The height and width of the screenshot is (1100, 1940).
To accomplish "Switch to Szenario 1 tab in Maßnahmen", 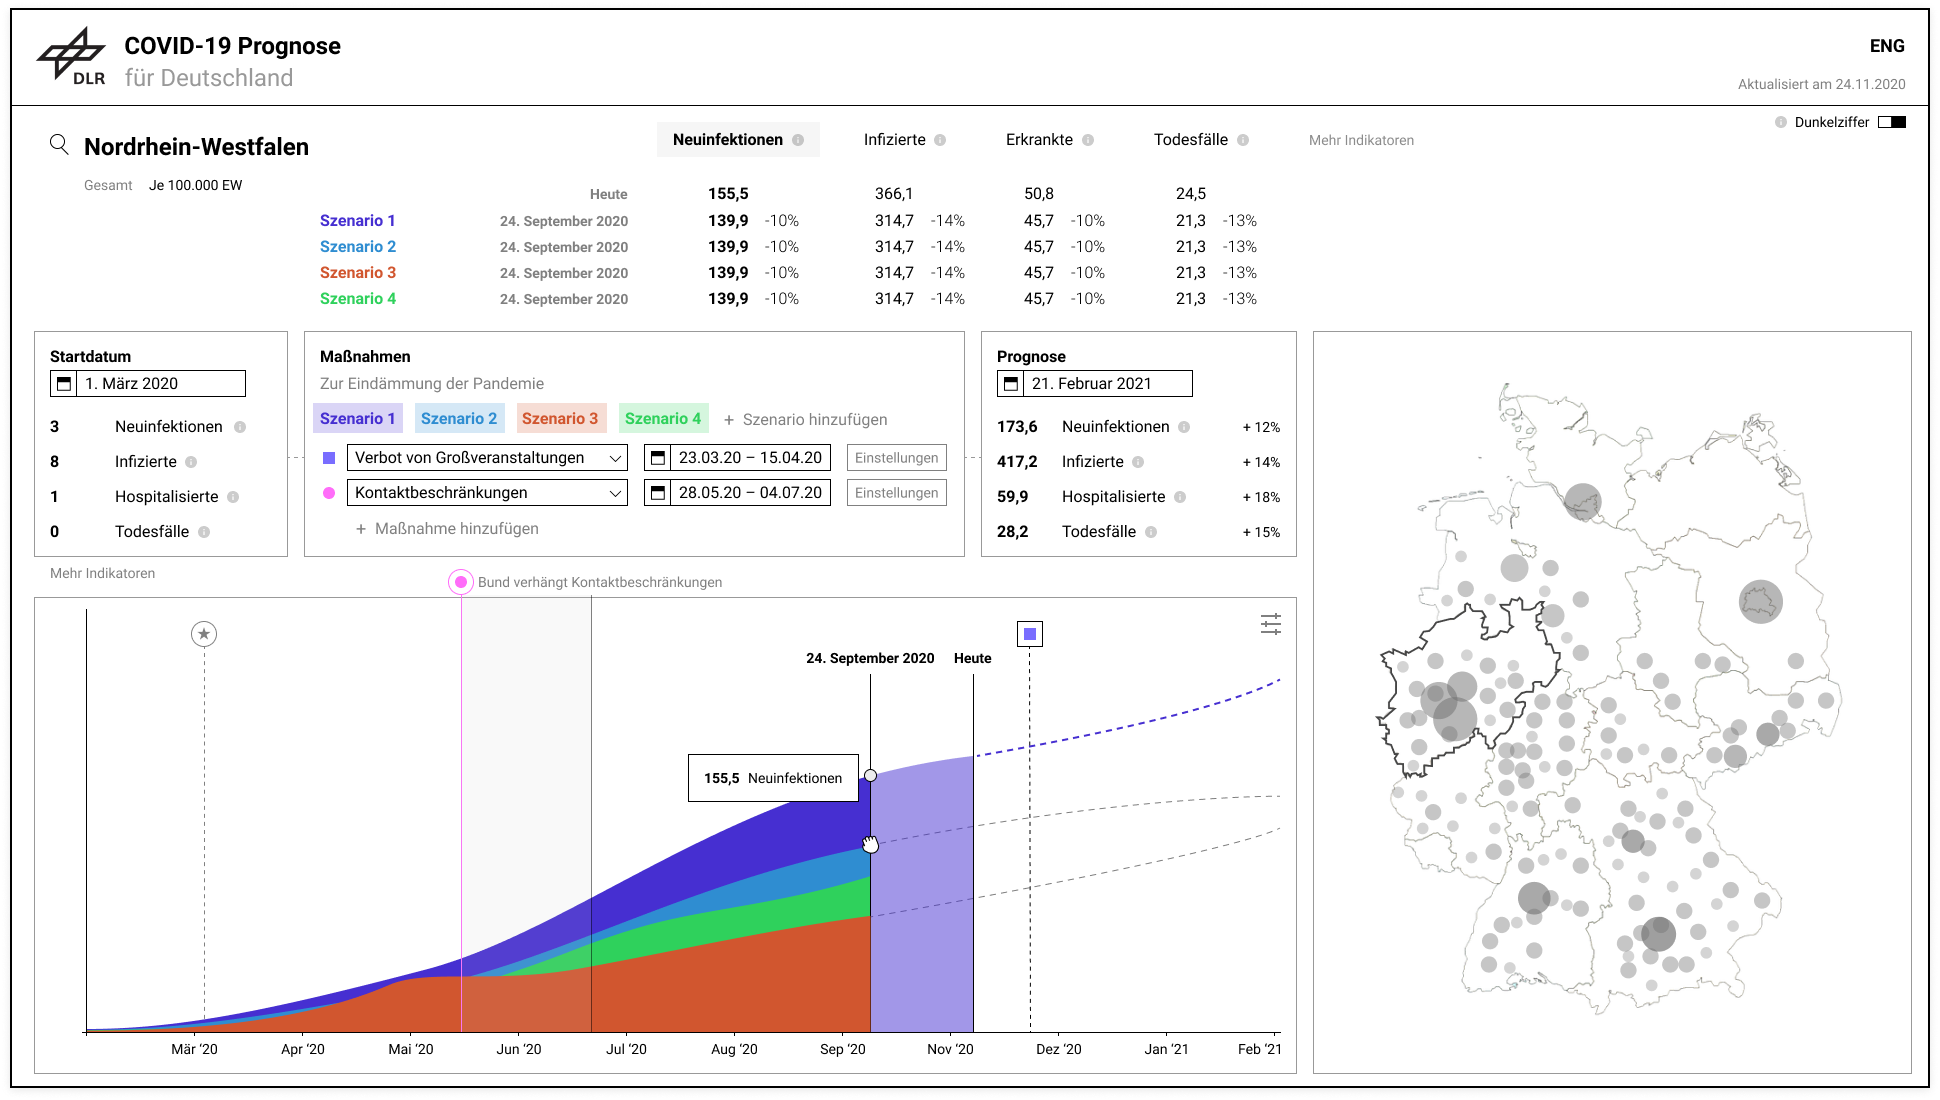I will pos(358,418).
